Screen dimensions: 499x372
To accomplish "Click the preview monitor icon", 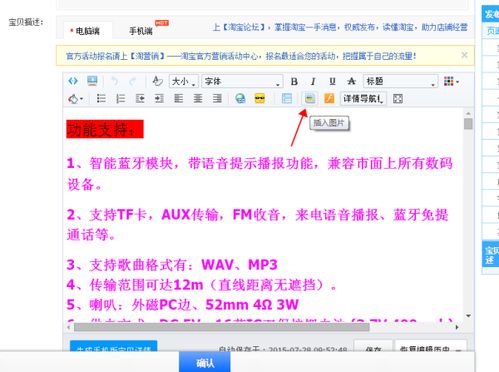I will 92,81.
